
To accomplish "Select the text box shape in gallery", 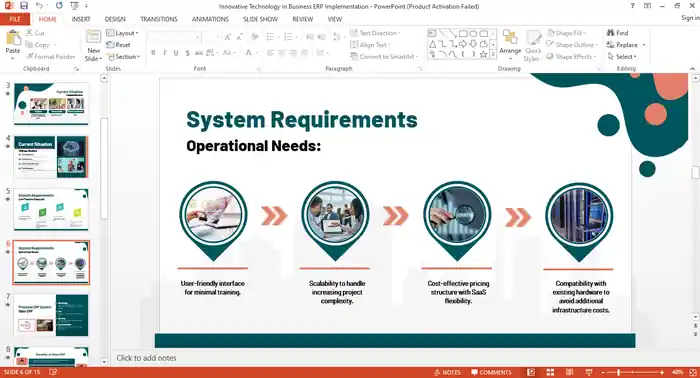I will point(432,33).
